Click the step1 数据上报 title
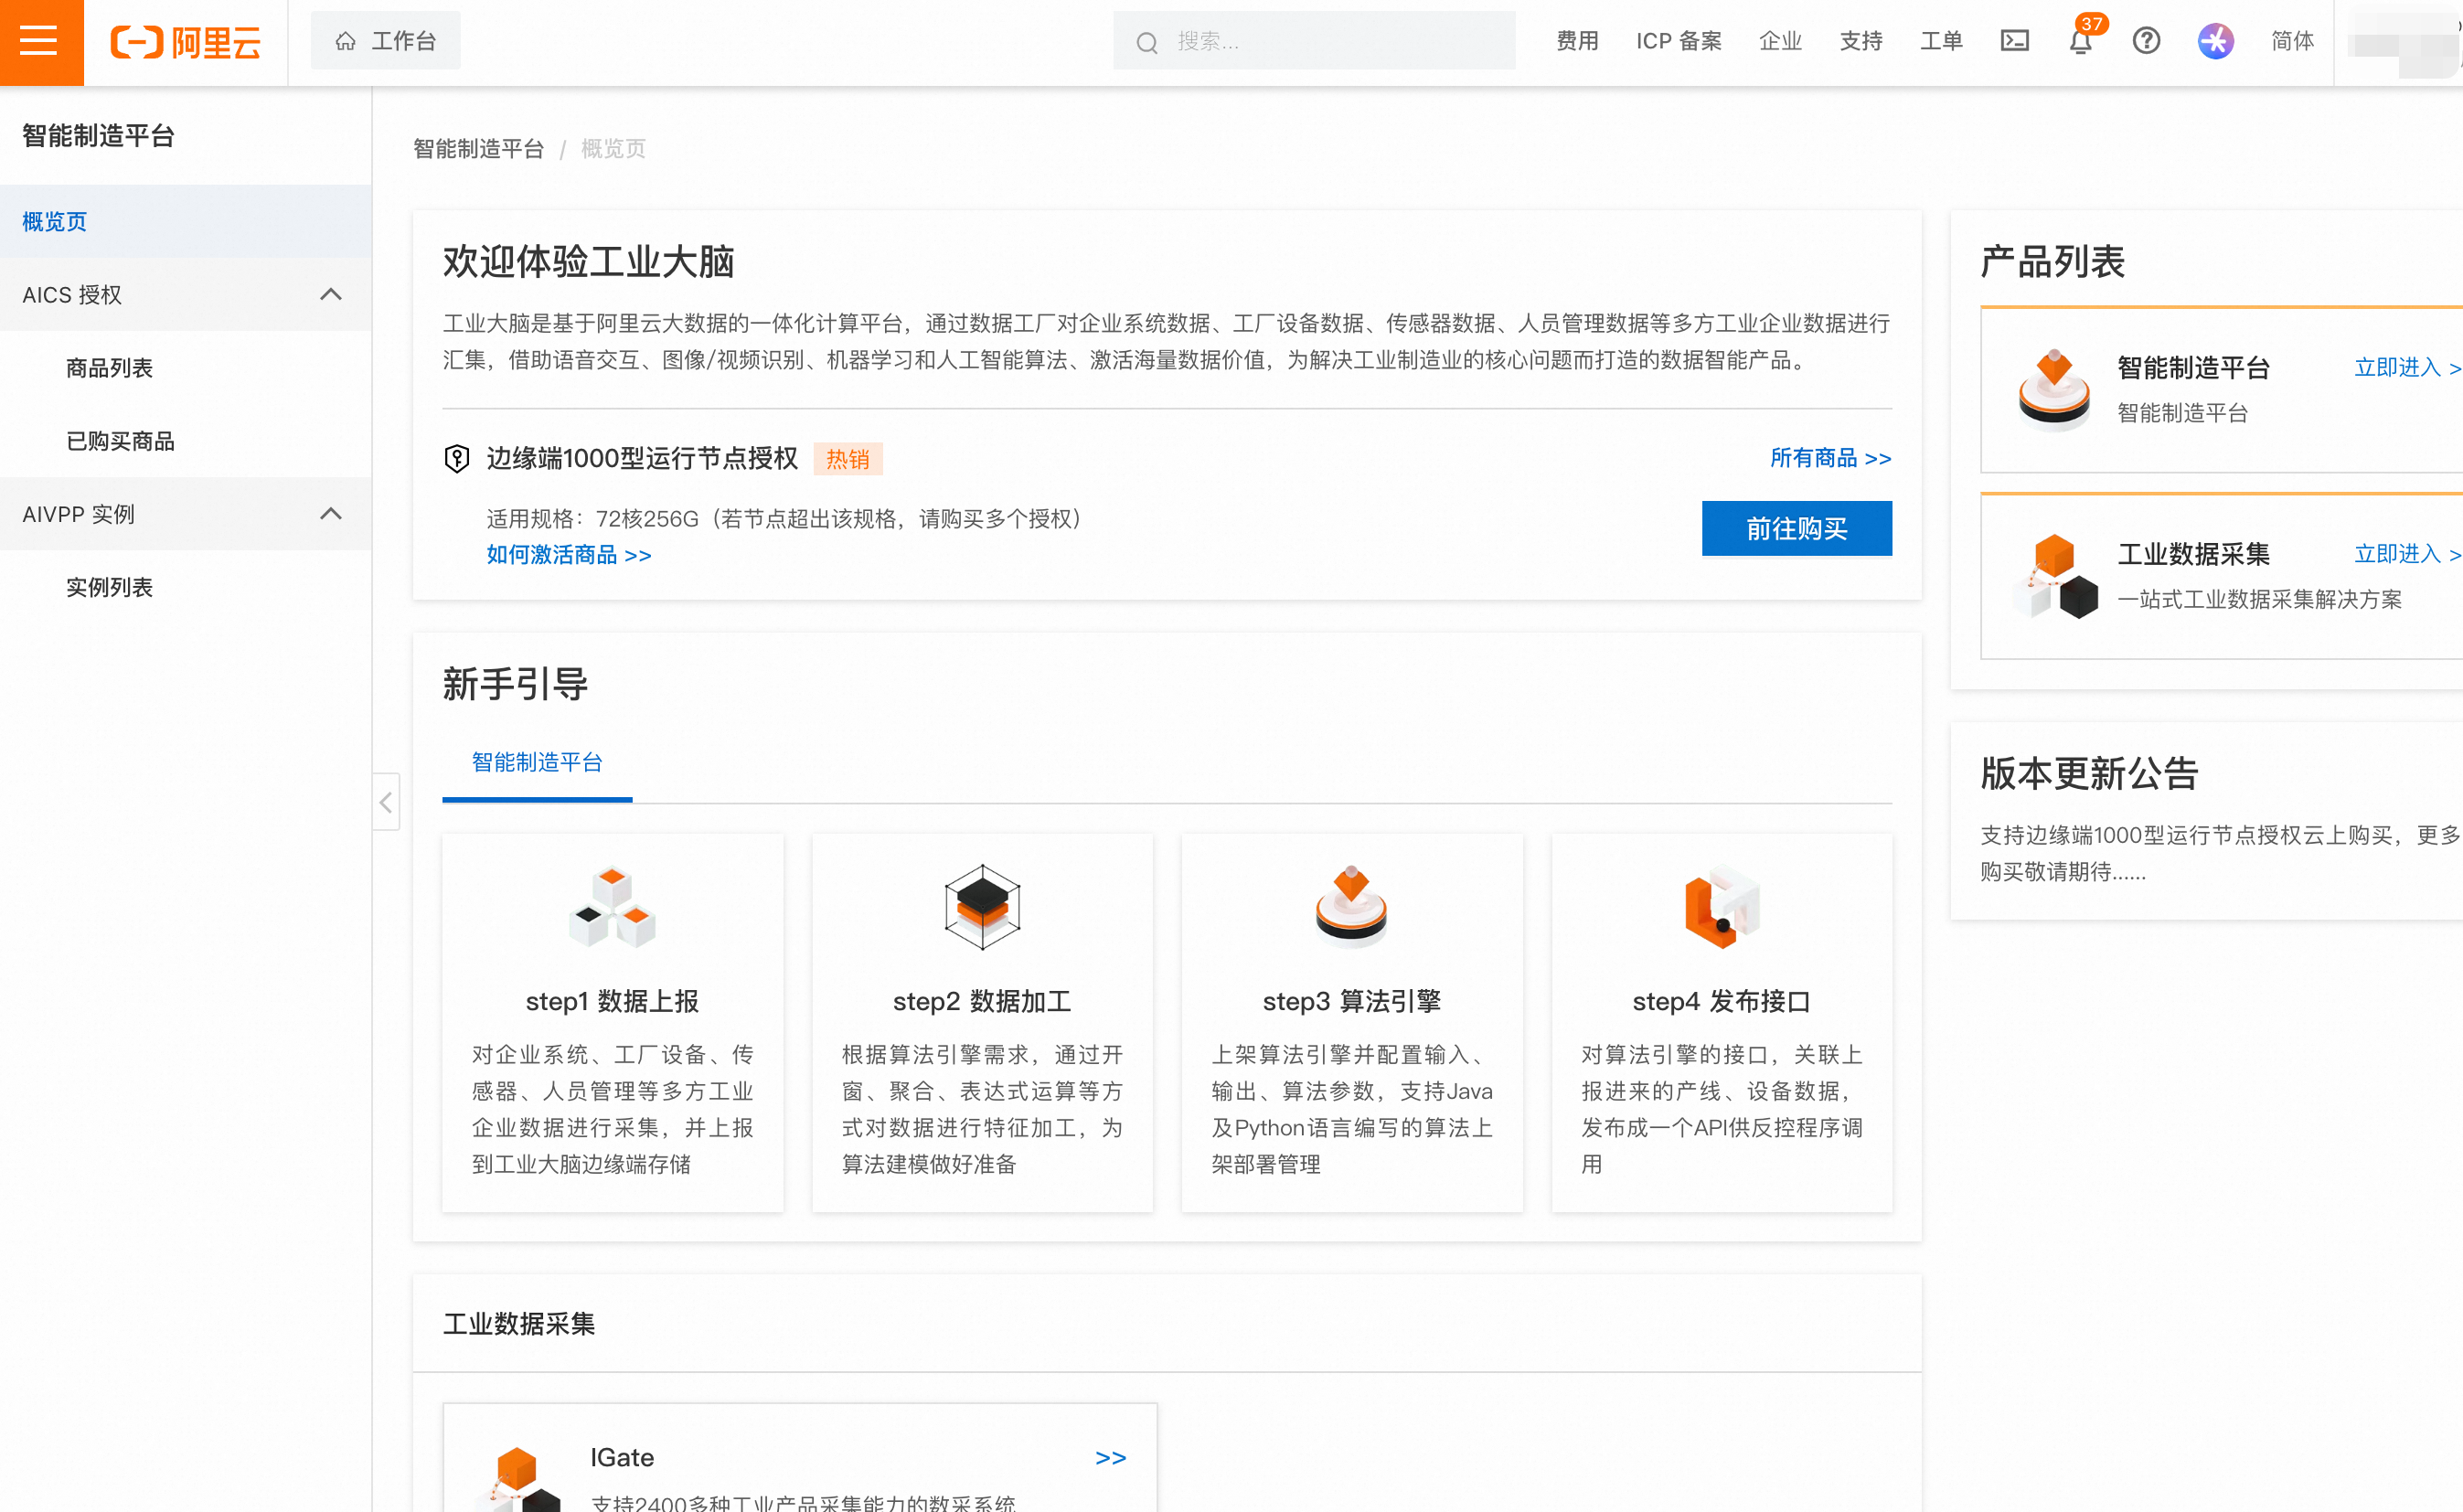The image size is (2463, 1512). click(x=612, y=1001)
